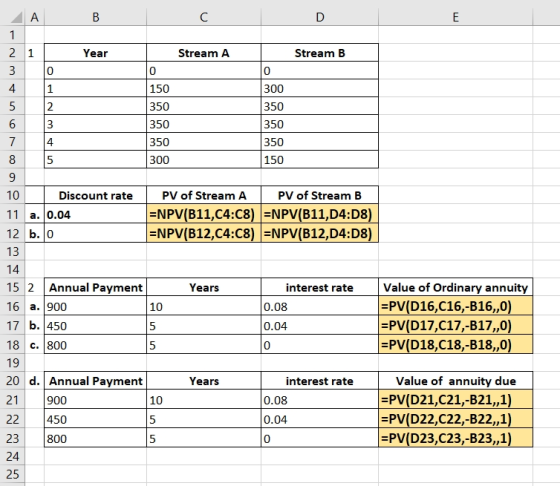Select cell with =PV(D23,C23,-B23,,1) formula

click(x=455, y=438)
